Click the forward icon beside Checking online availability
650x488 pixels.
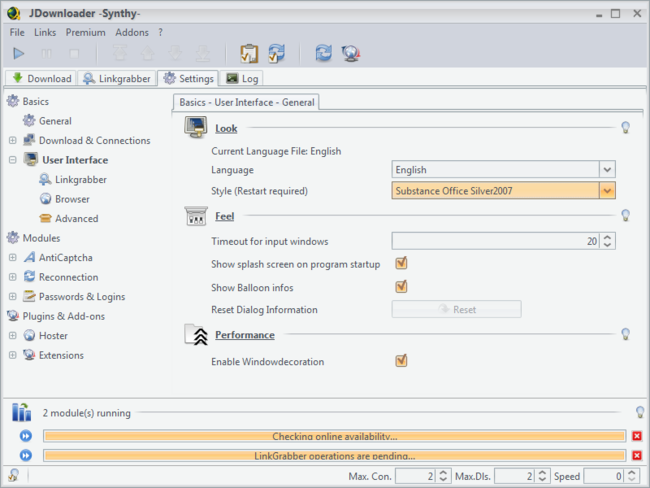coord(26,436)
